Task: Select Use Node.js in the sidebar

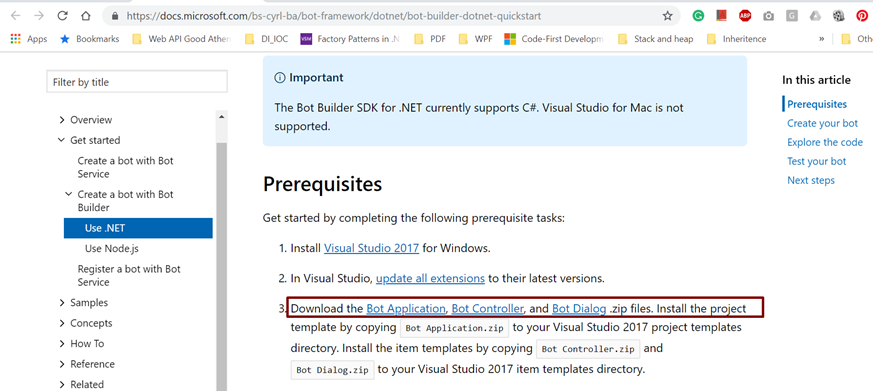Action: point(108,248)
